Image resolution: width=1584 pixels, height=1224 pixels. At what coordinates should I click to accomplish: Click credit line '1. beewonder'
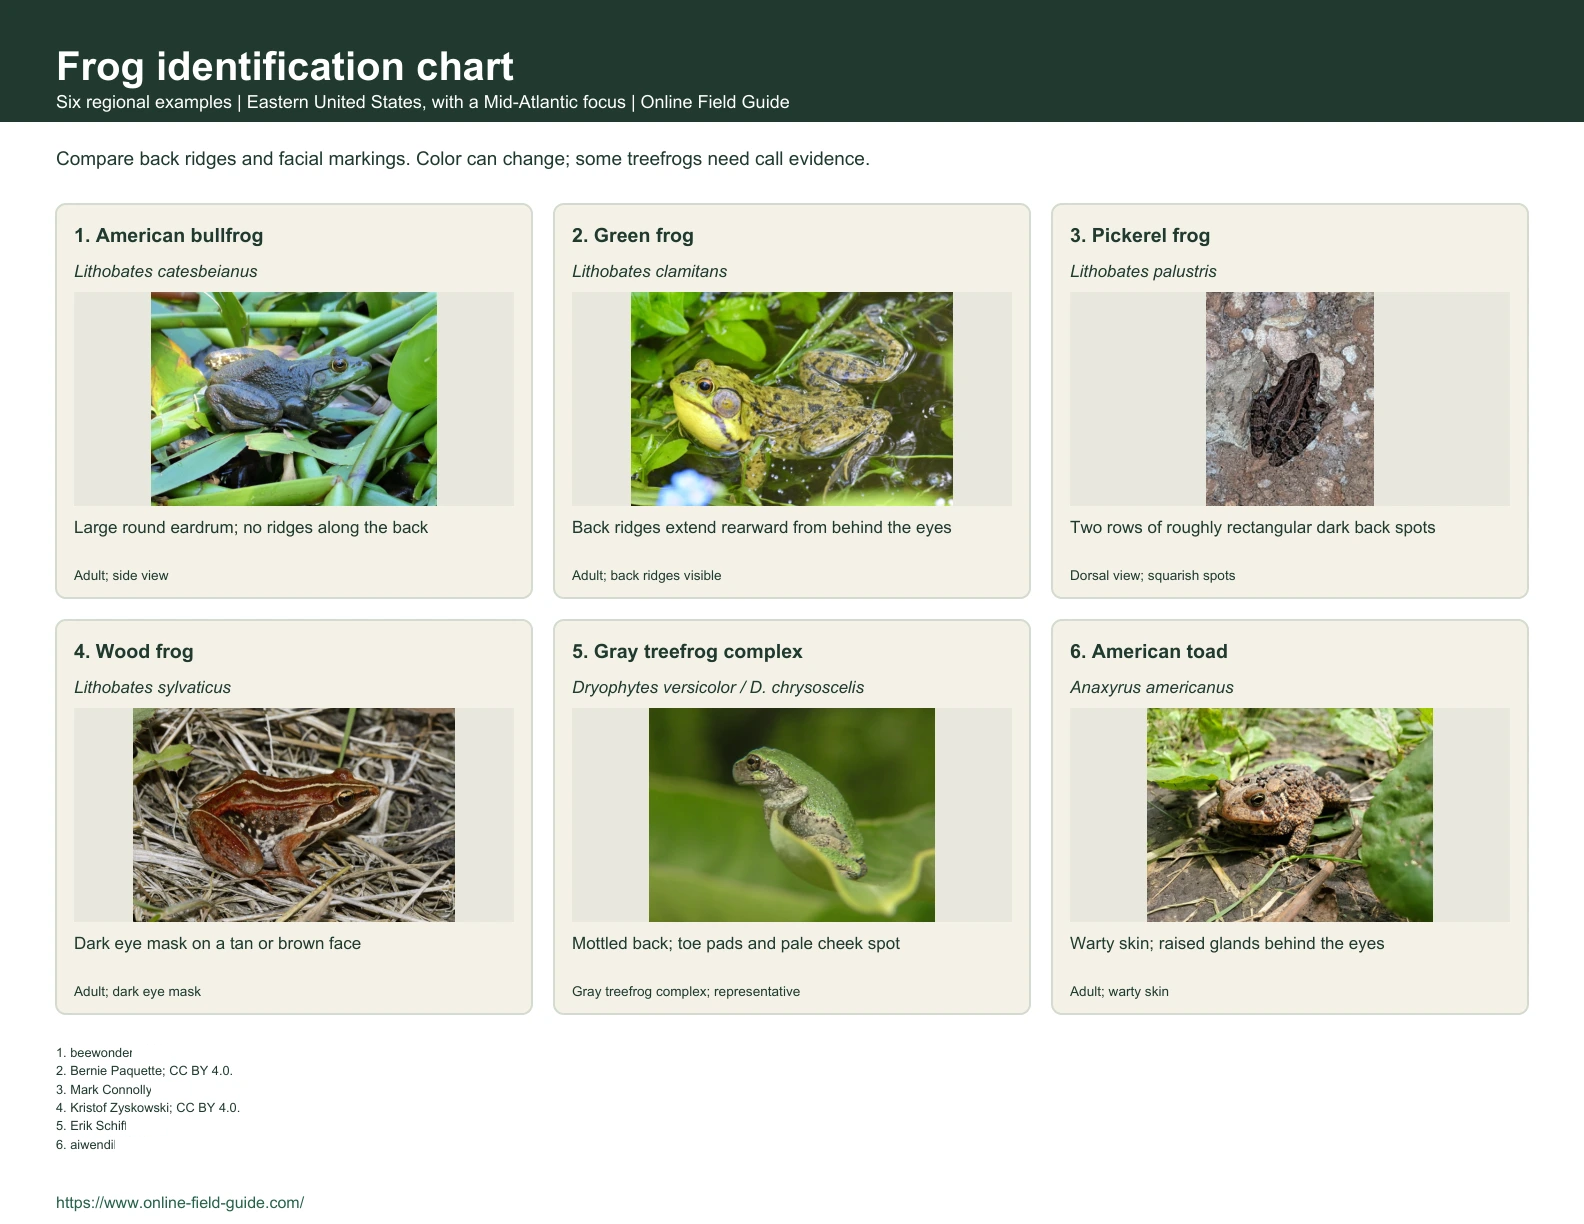95,1053
